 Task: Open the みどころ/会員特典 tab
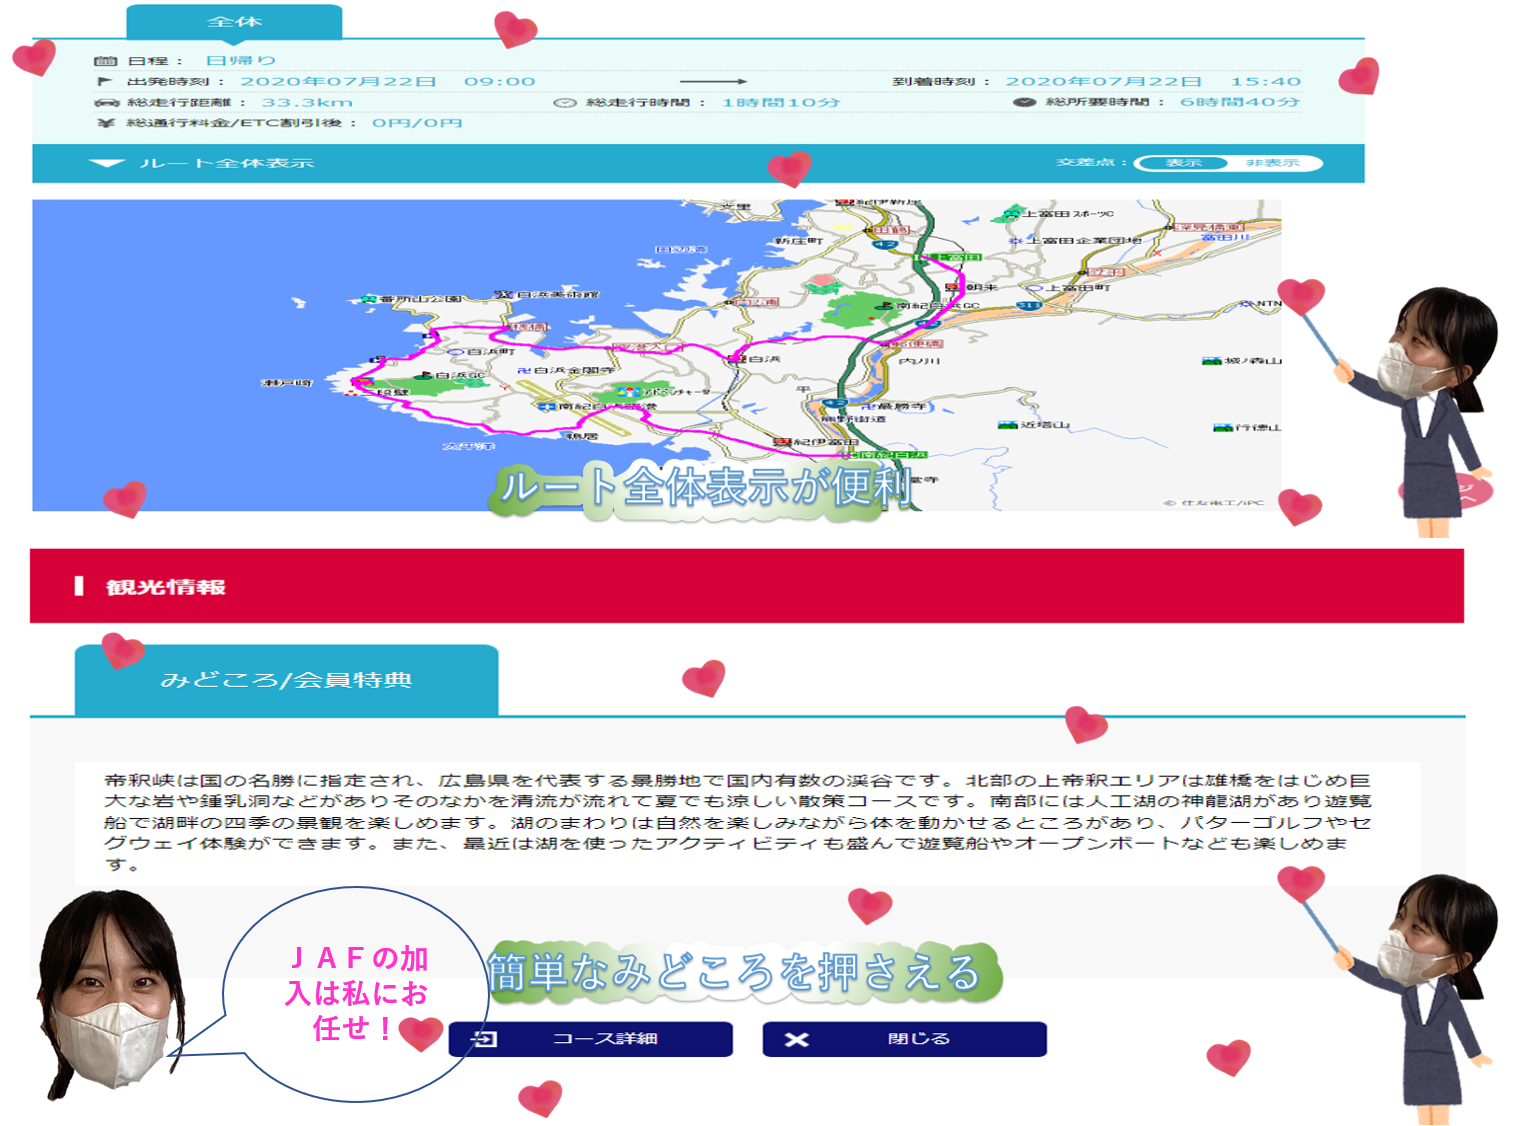click(x=286, y=680)
